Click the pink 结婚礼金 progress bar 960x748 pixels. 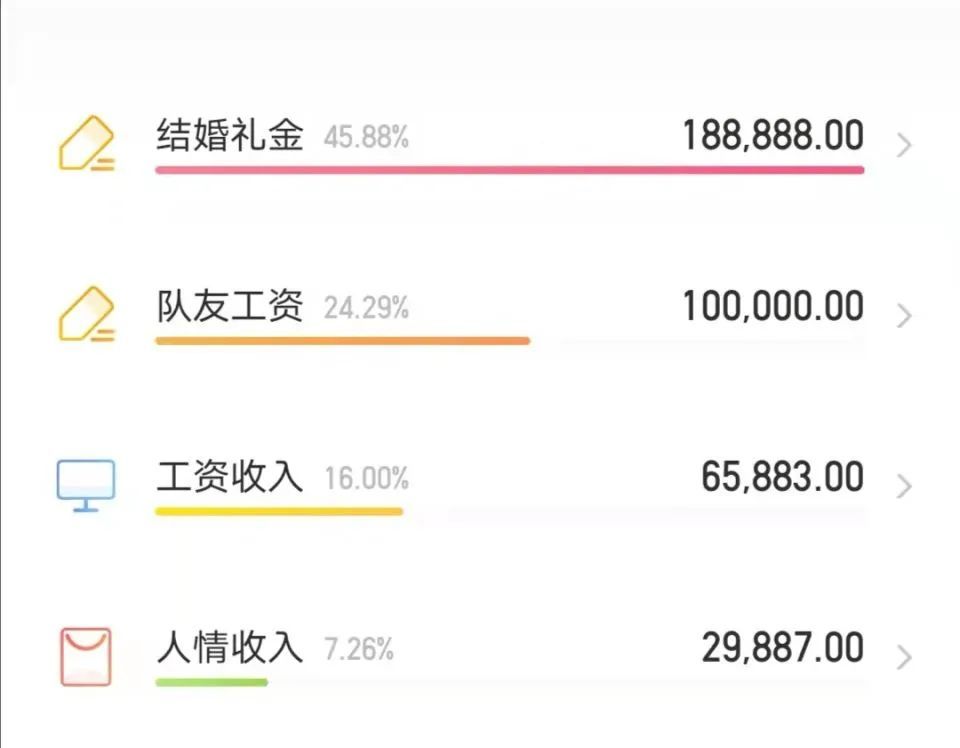509,170
